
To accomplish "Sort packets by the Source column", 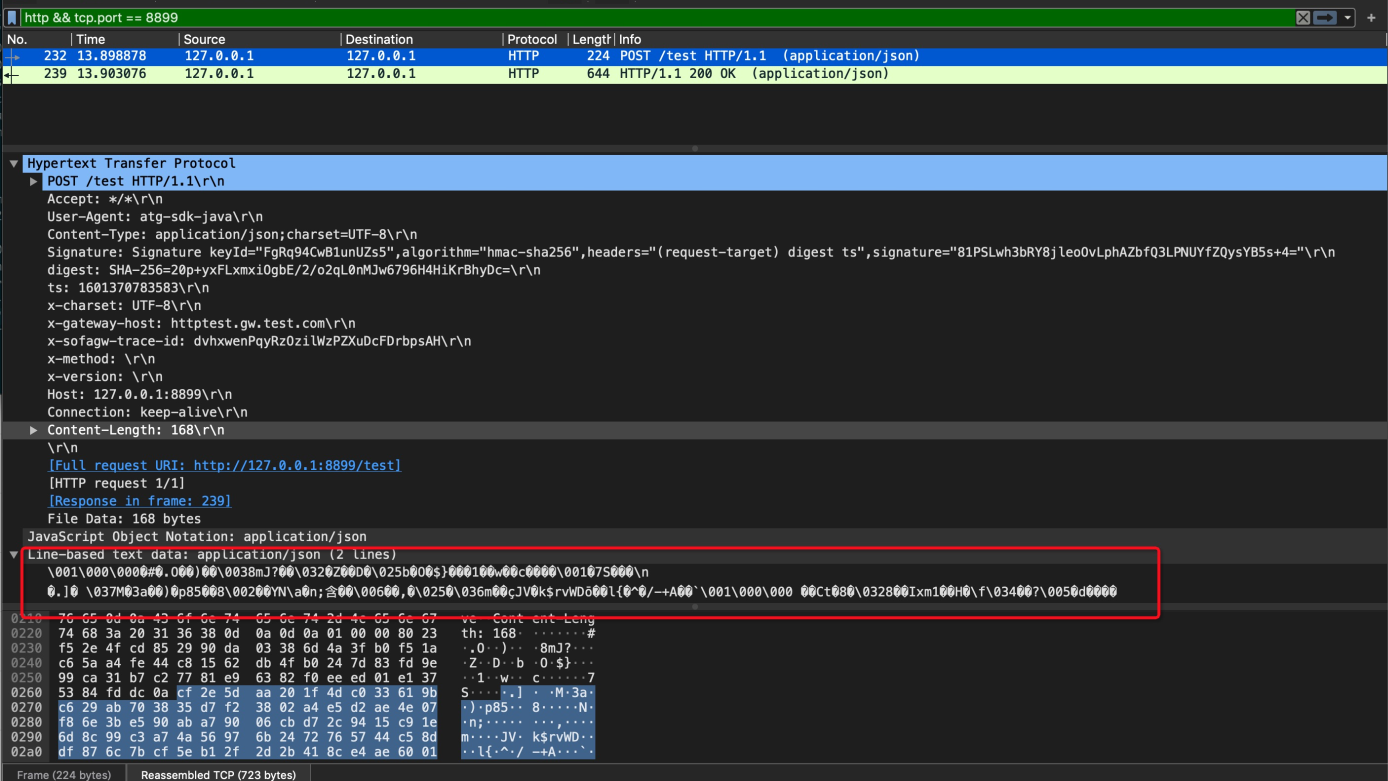I will click(259, 39).
